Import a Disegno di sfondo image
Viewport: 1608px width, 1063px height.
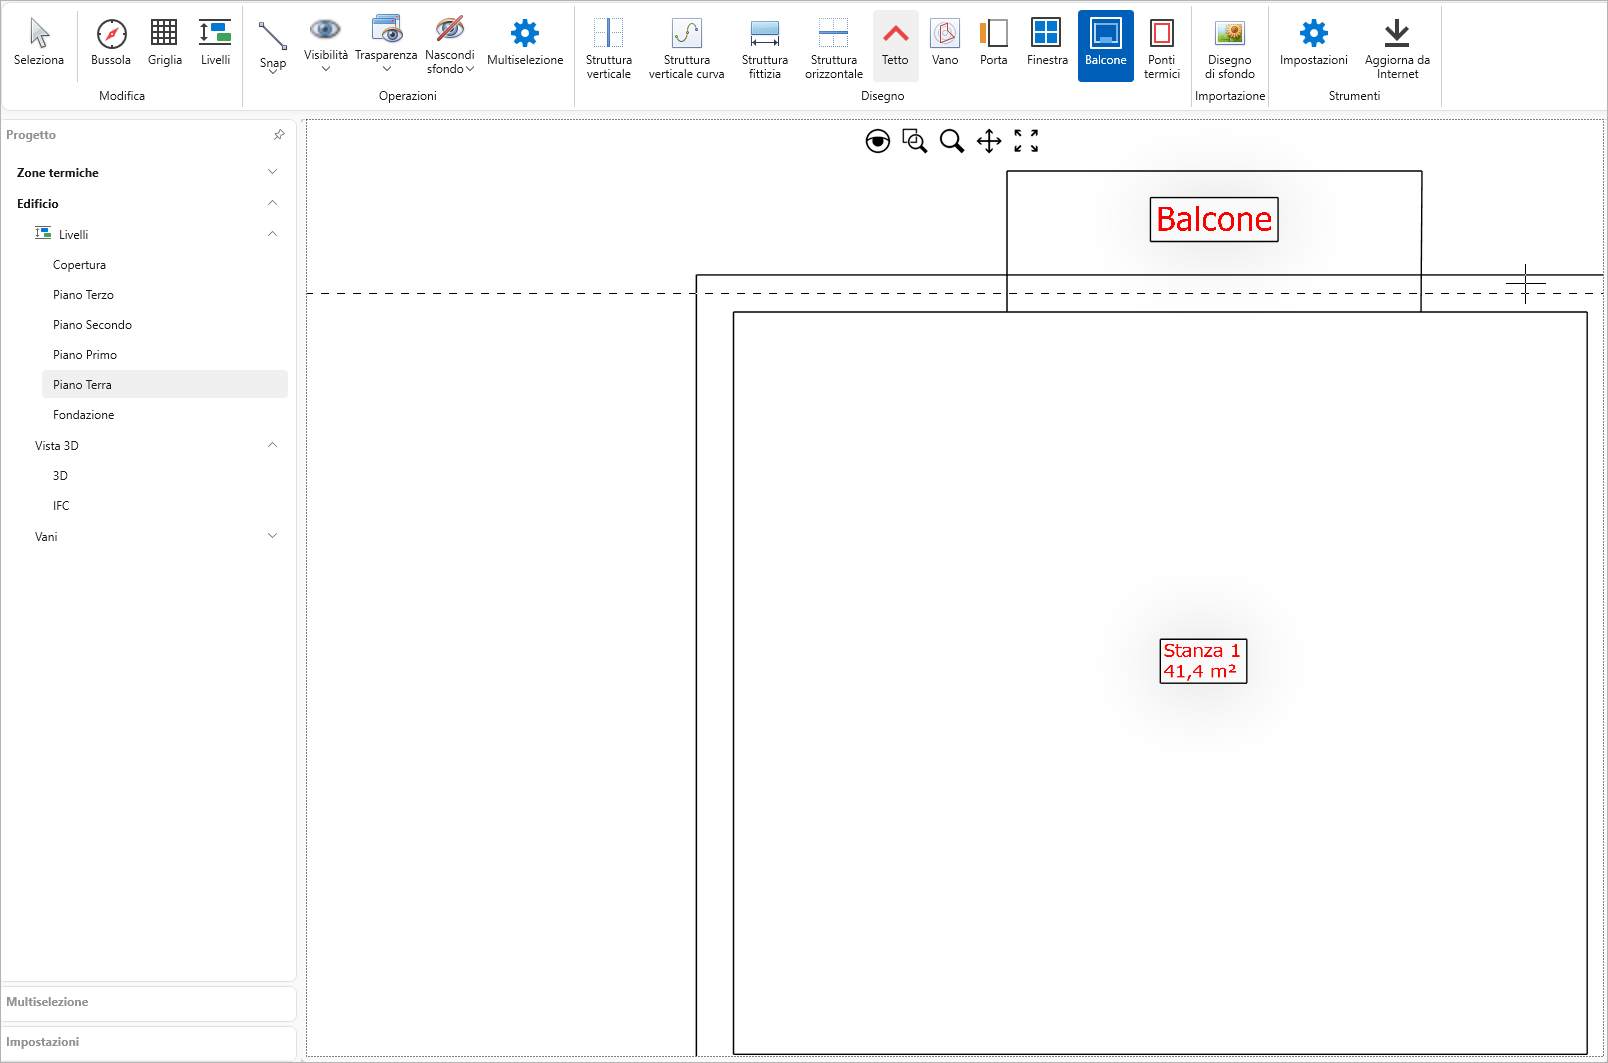coord(1229,47)
